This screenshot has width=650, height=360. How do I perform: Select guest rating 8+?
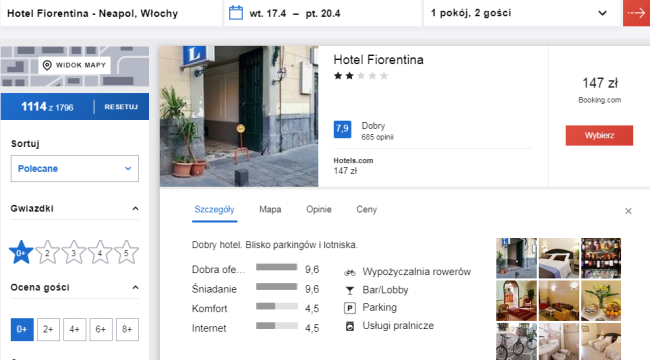coord(127,329)
